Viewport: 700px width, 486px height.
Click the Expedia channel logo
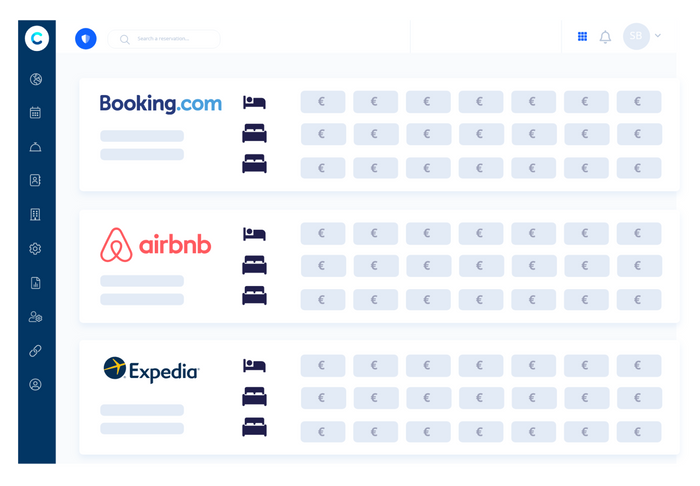[x=152, y=370]
